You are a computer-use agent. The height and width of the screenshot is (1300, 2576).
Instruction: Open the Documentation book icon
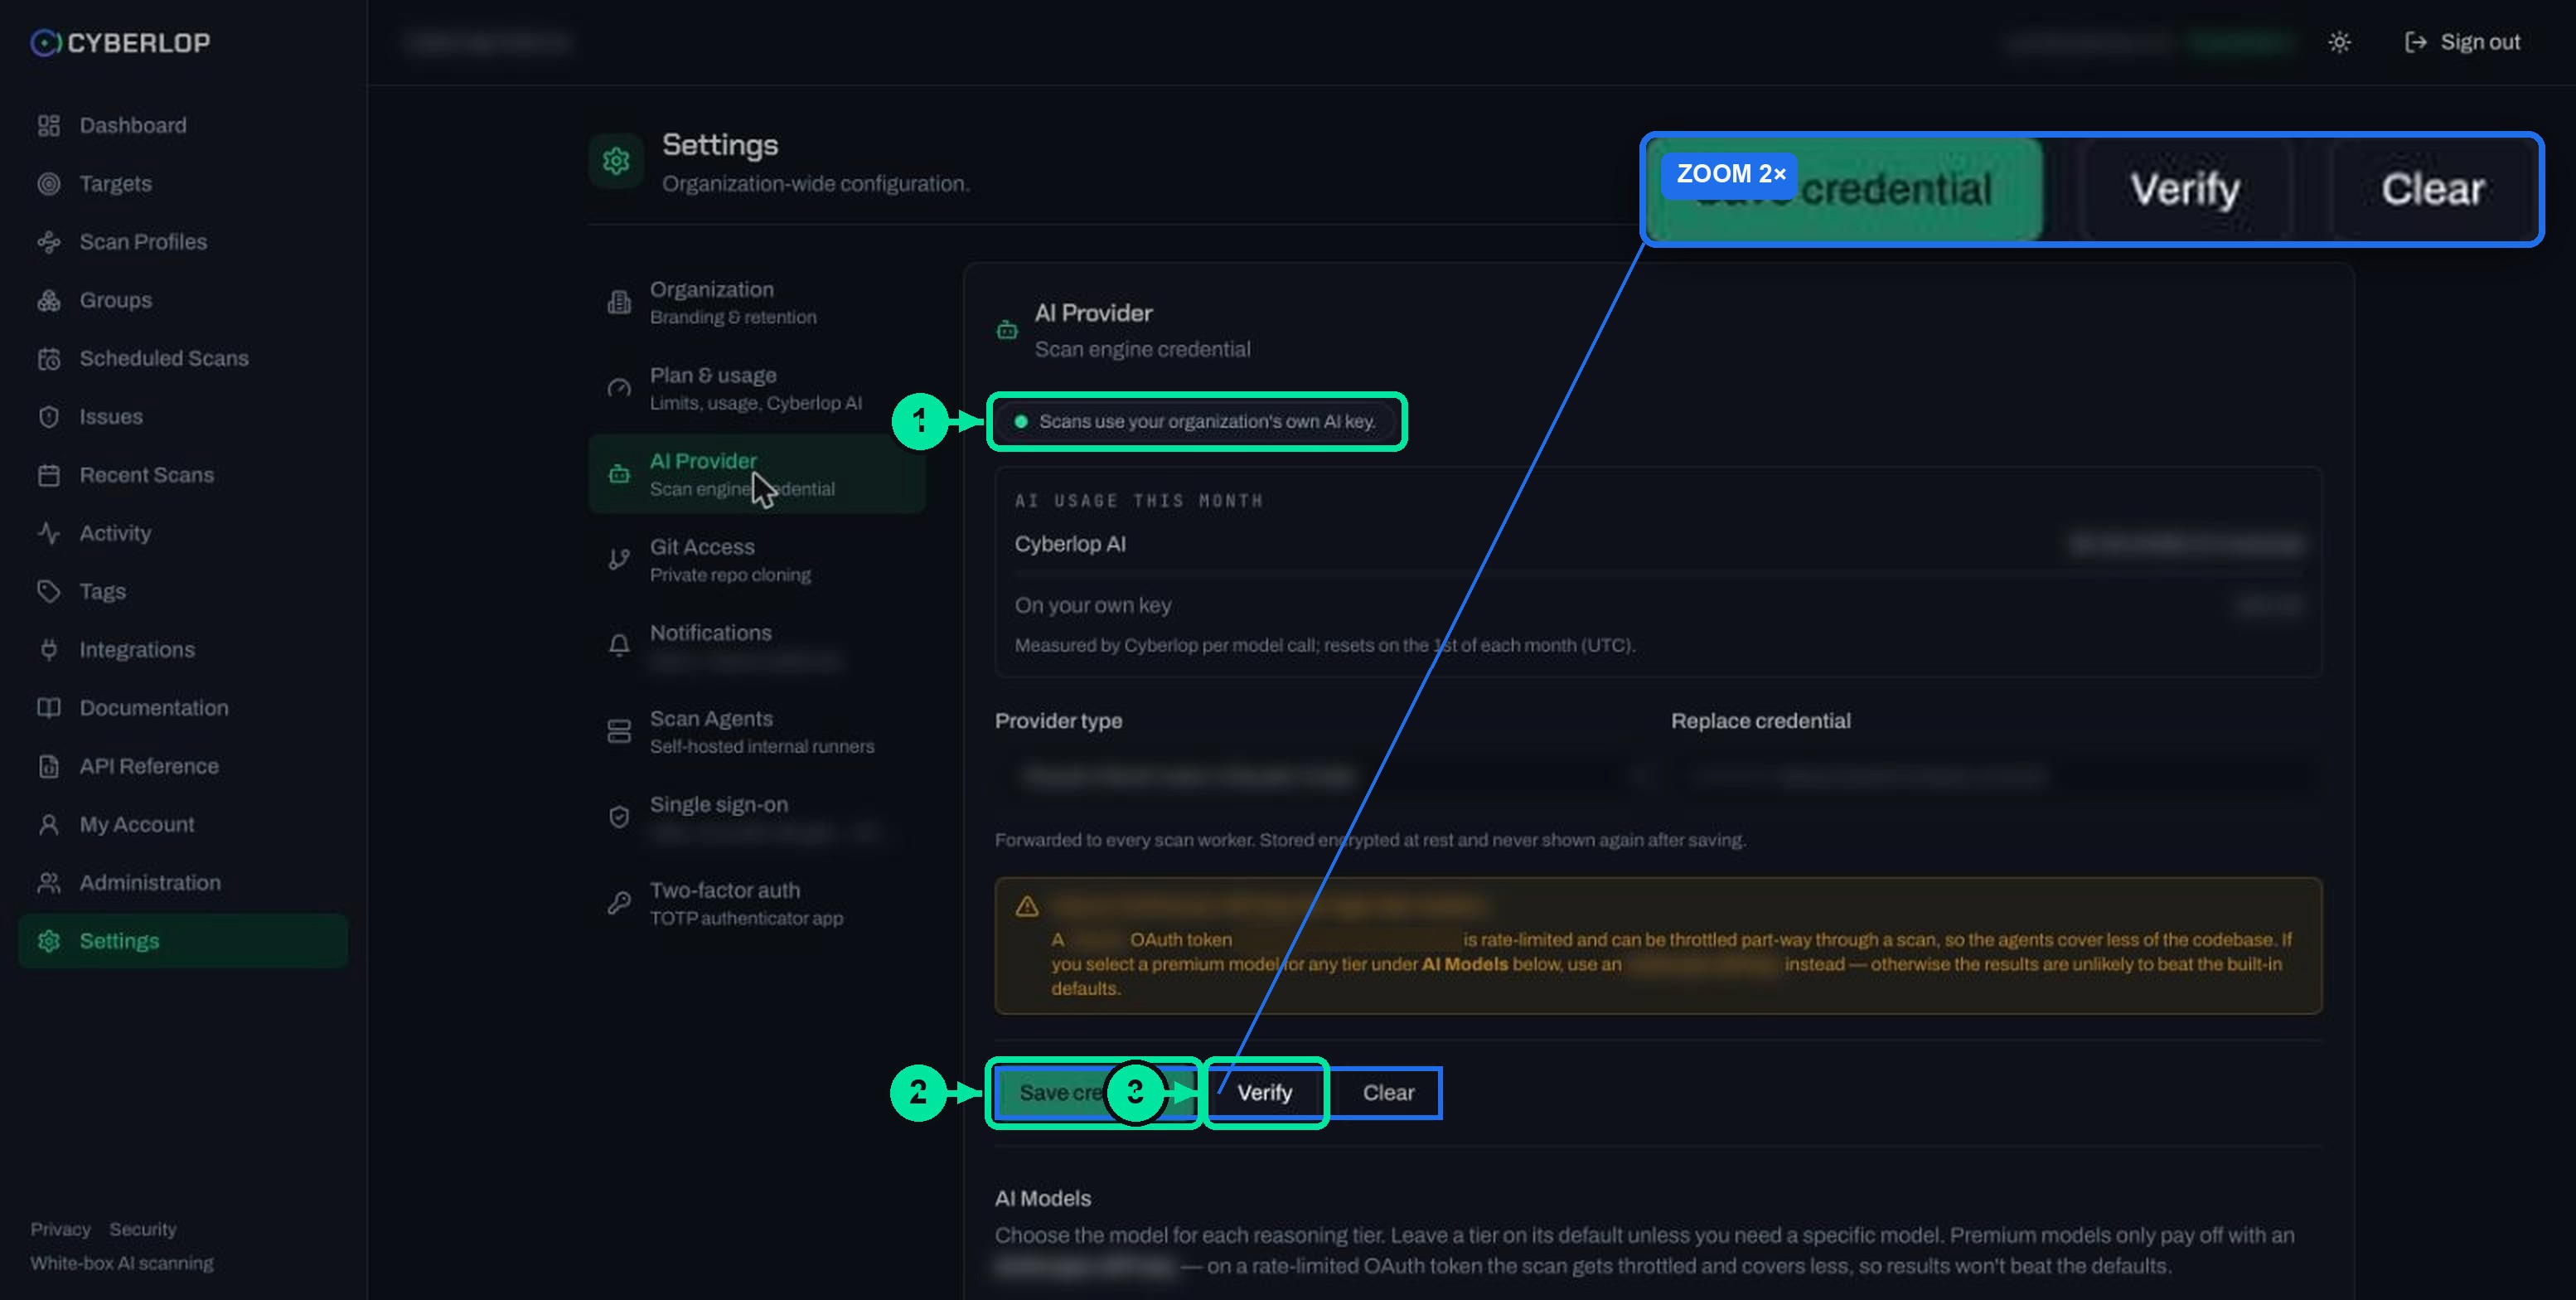pos(48,707)
